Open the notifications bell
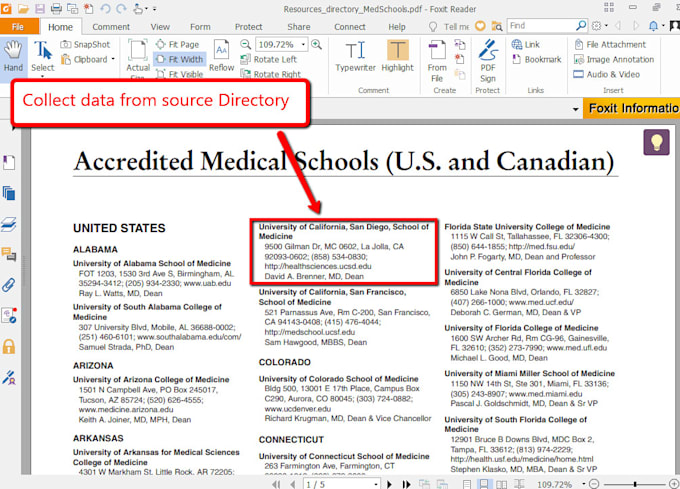680x489 pixels. pyautogui.click(x=654, y=26)
